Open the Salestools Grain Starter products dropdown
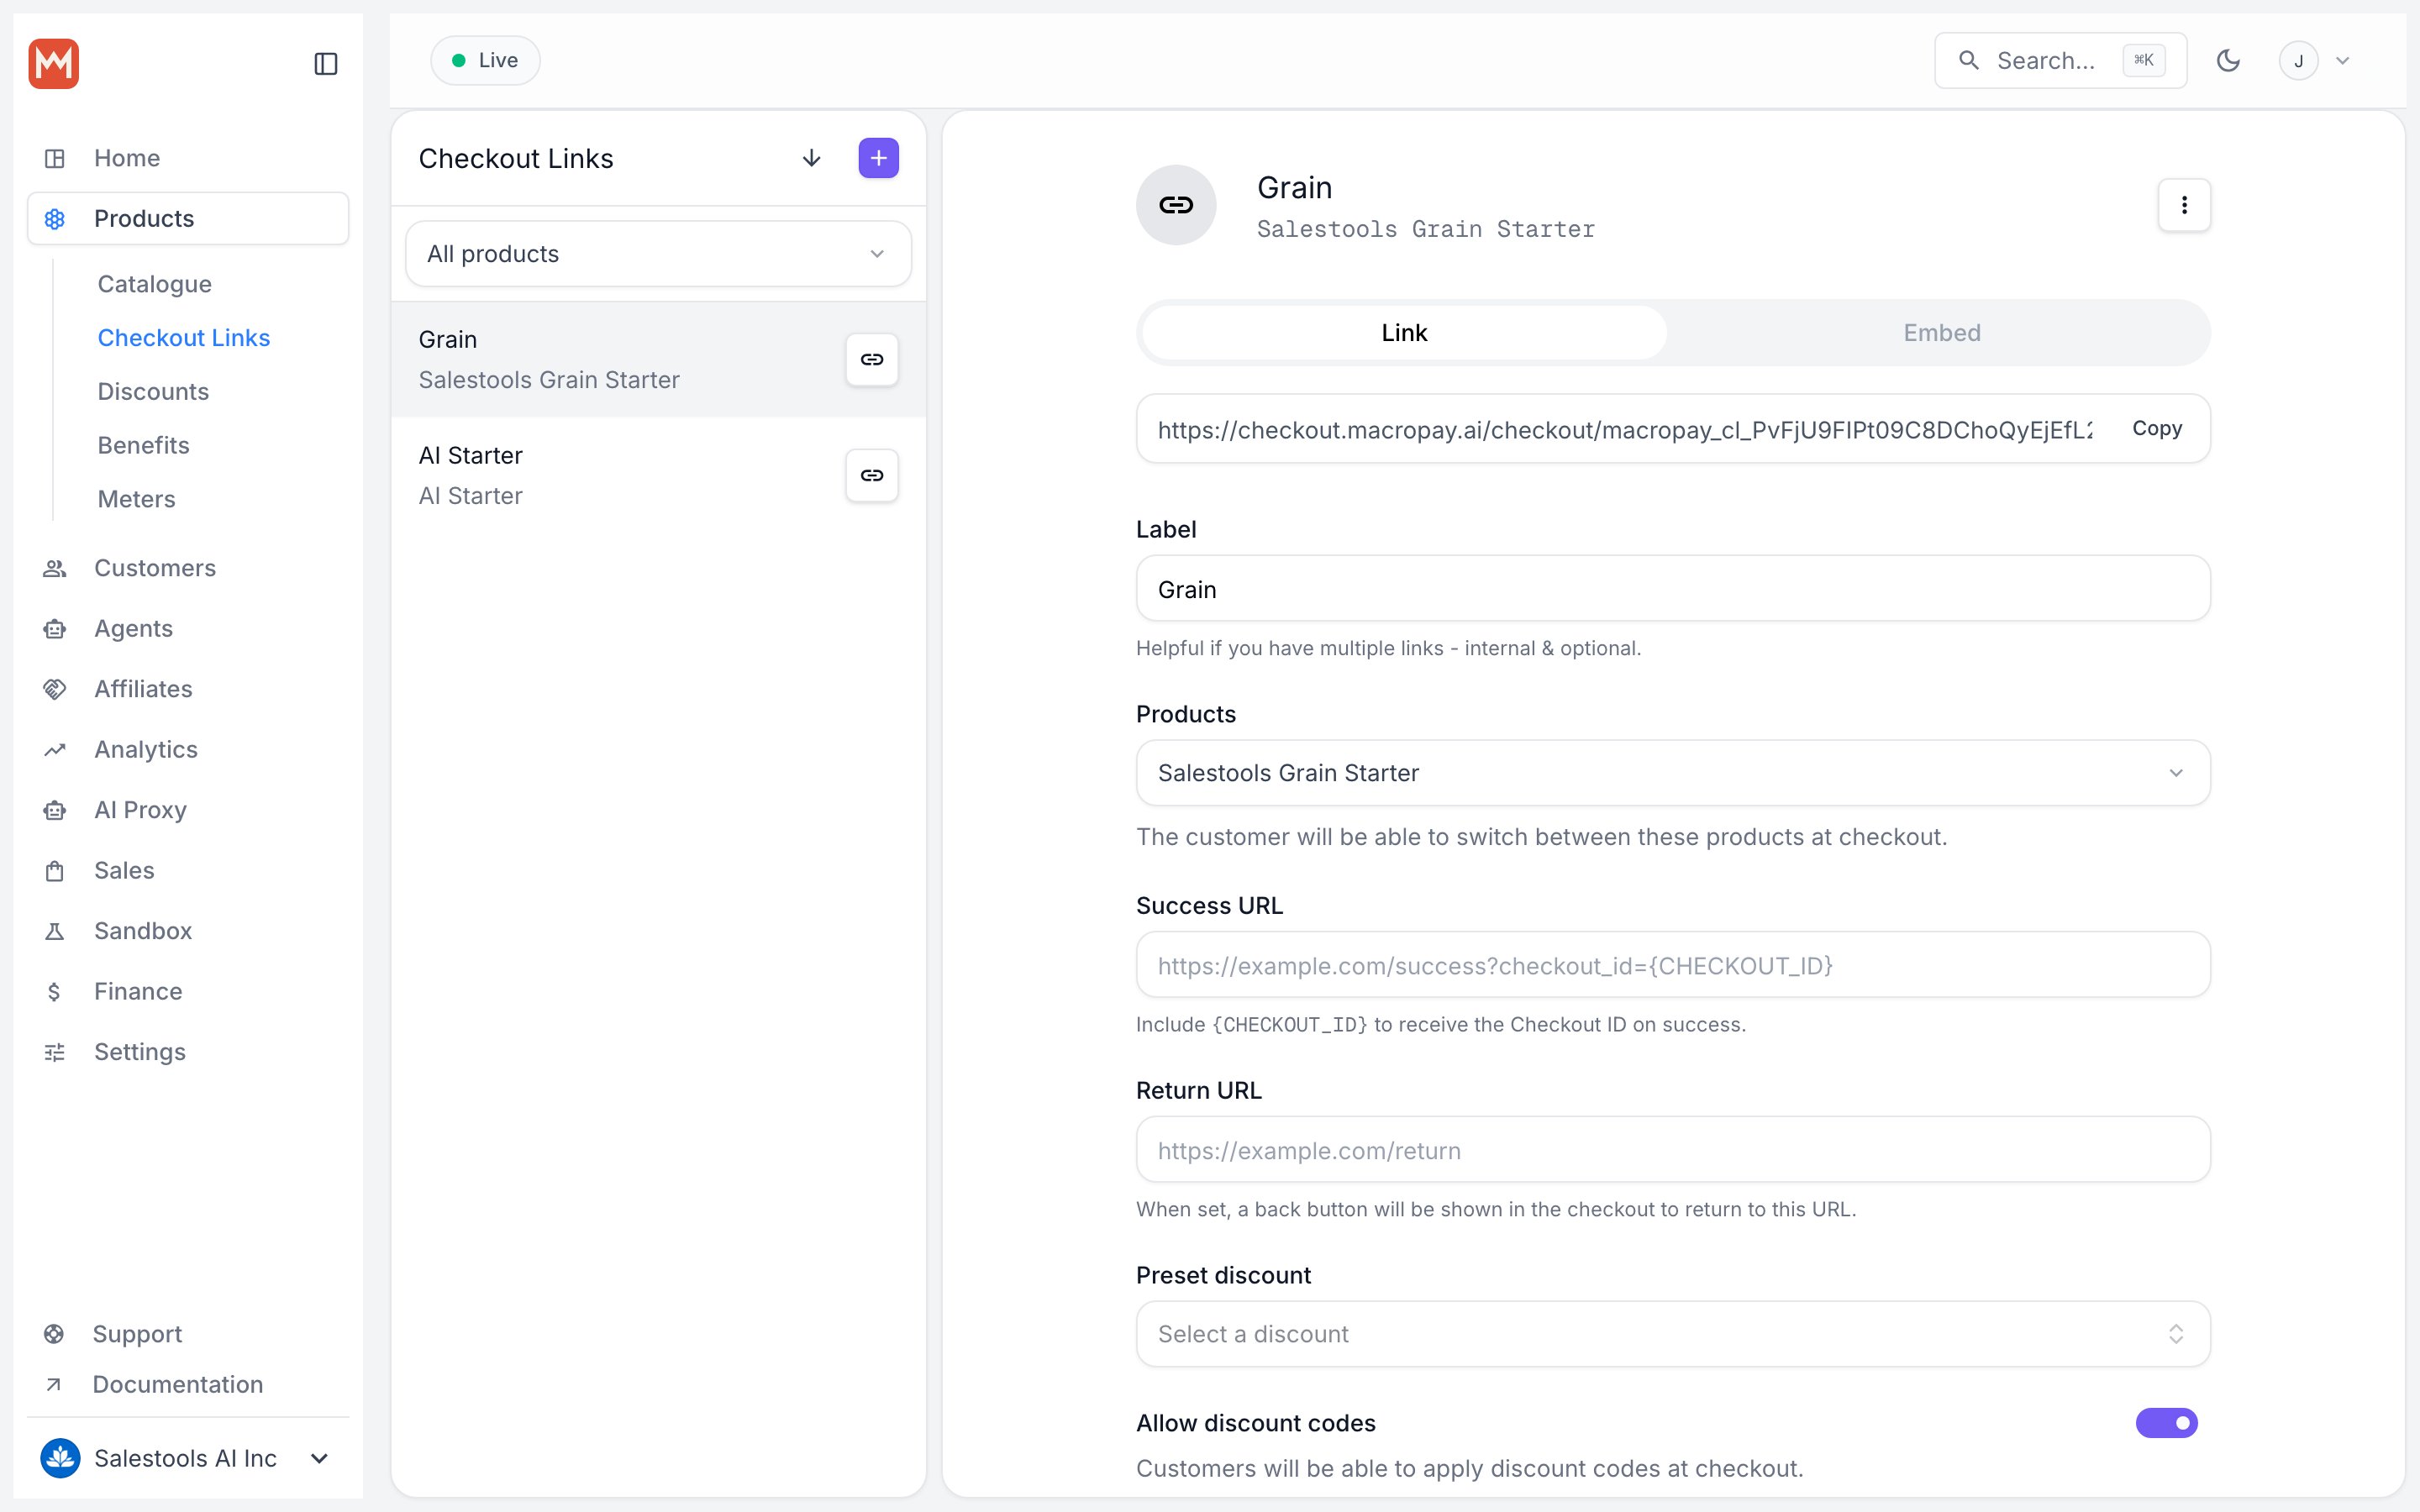Screen dimensions: 2420x1512 (x=1672, y=773)
